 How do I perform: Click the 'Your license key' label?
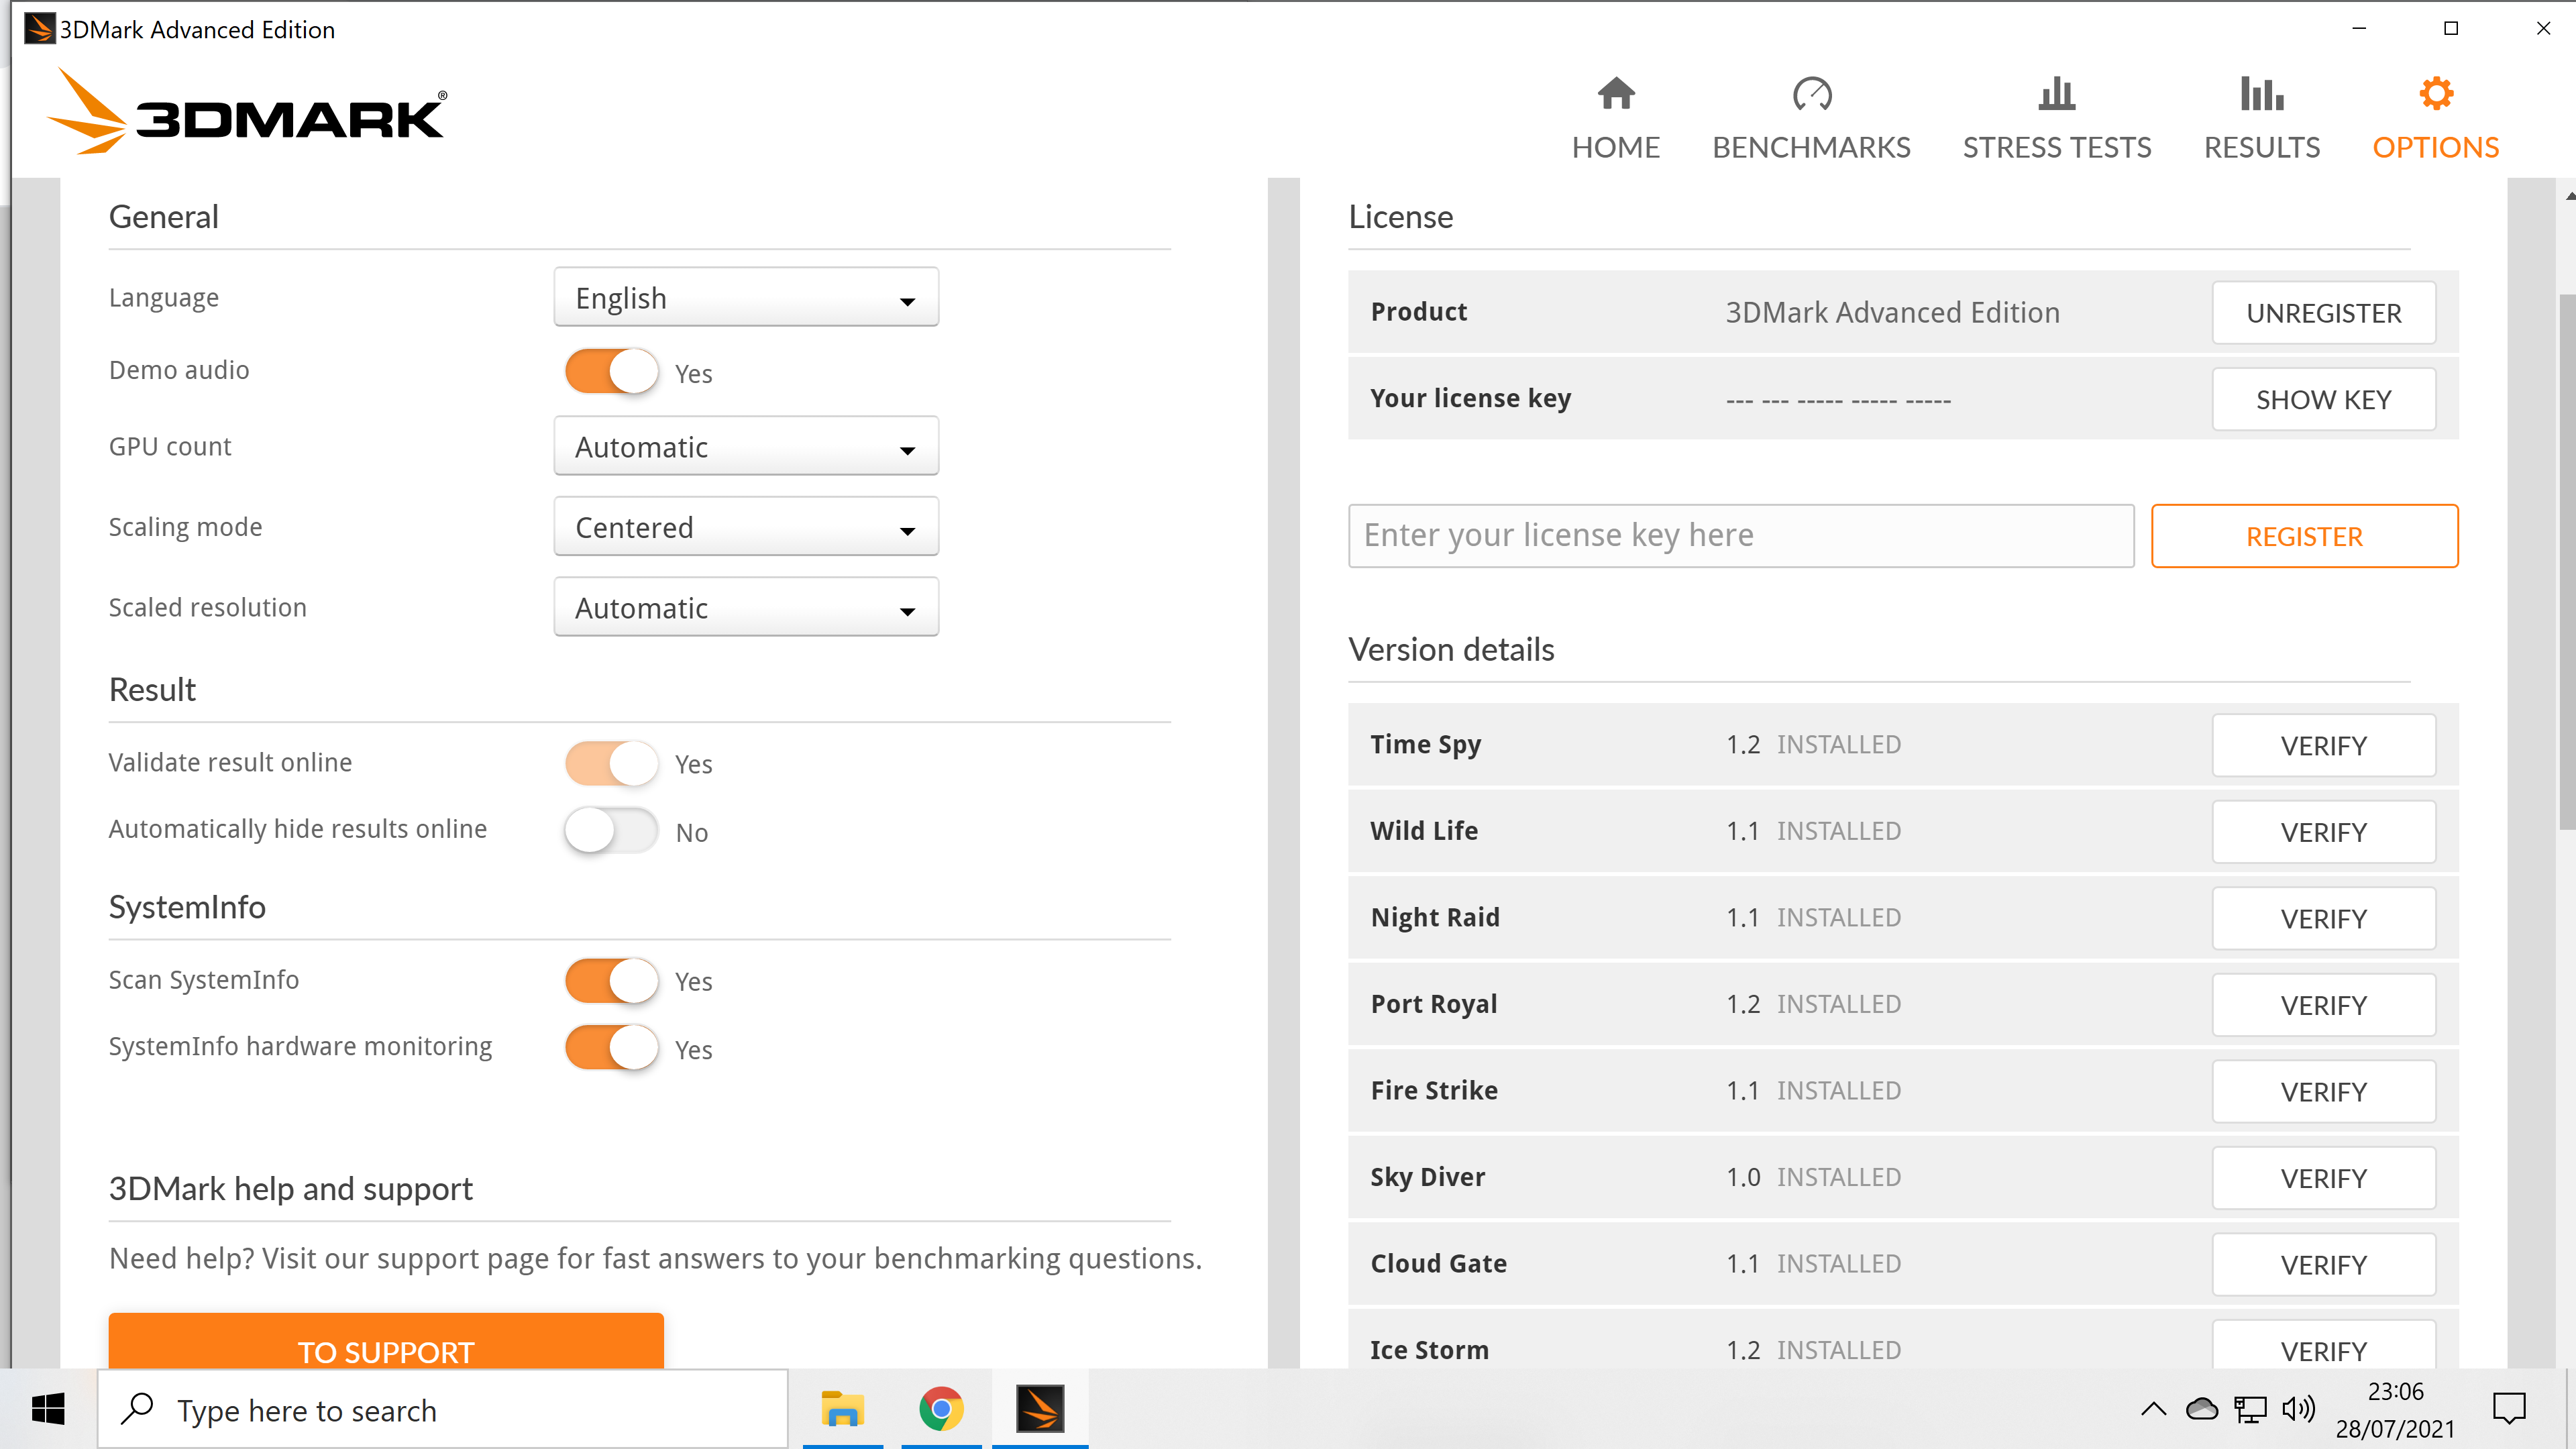[x=1470, y=399]
